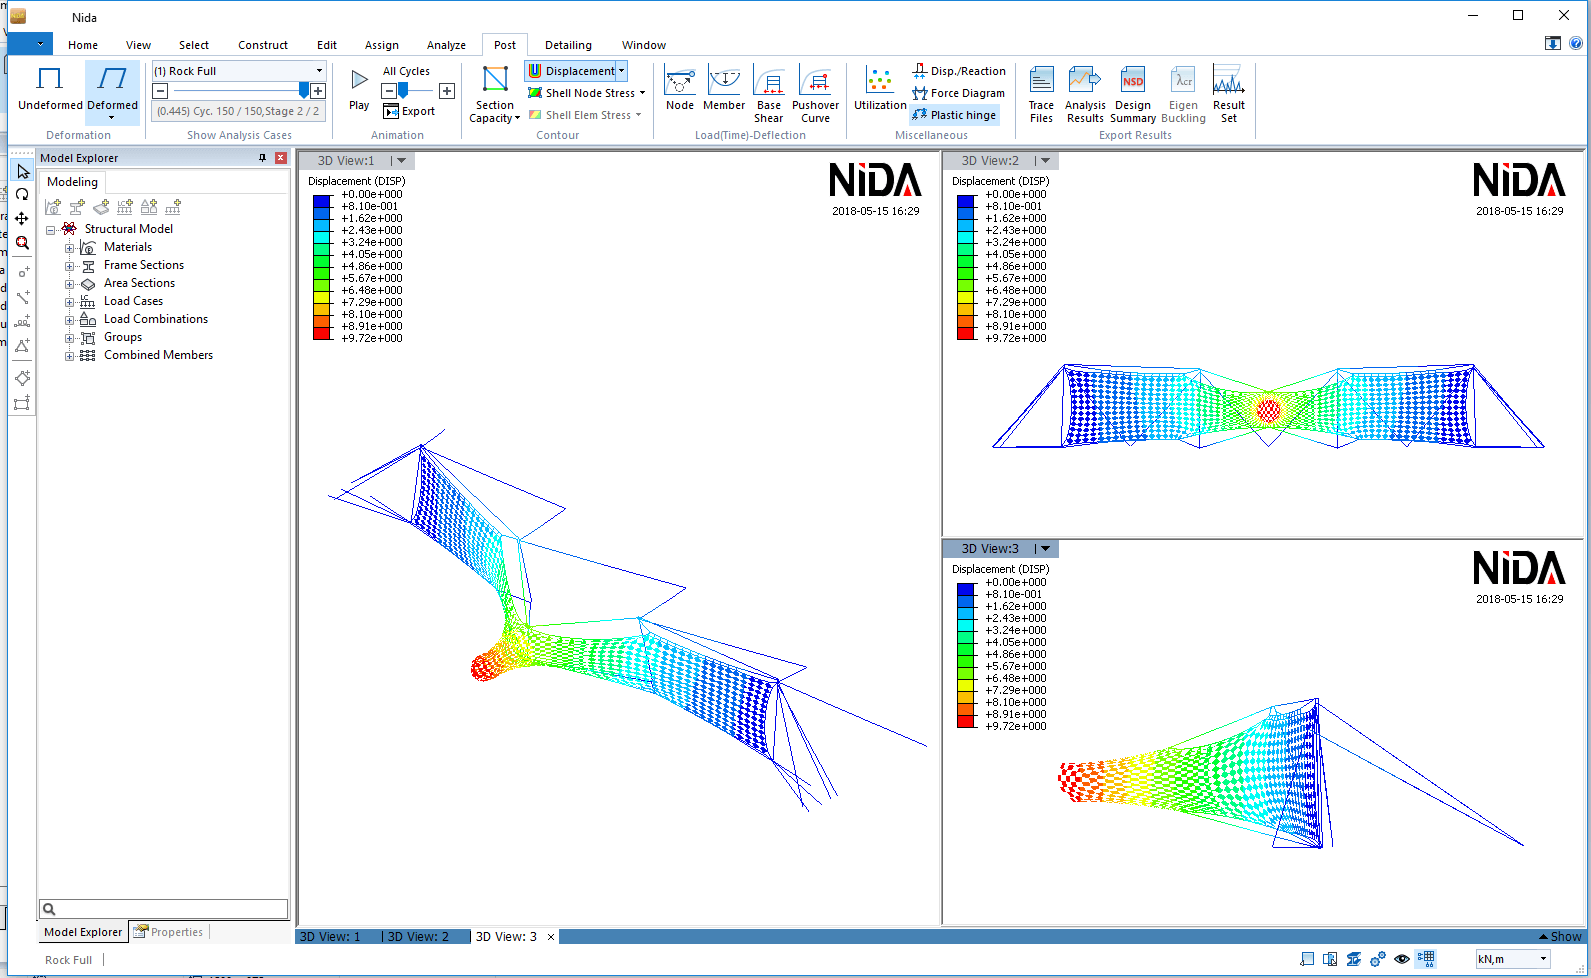The height and width of the screenshot is (978, 1591).
Task: Click the add load combination icon
Action: [x=149, y=207]
